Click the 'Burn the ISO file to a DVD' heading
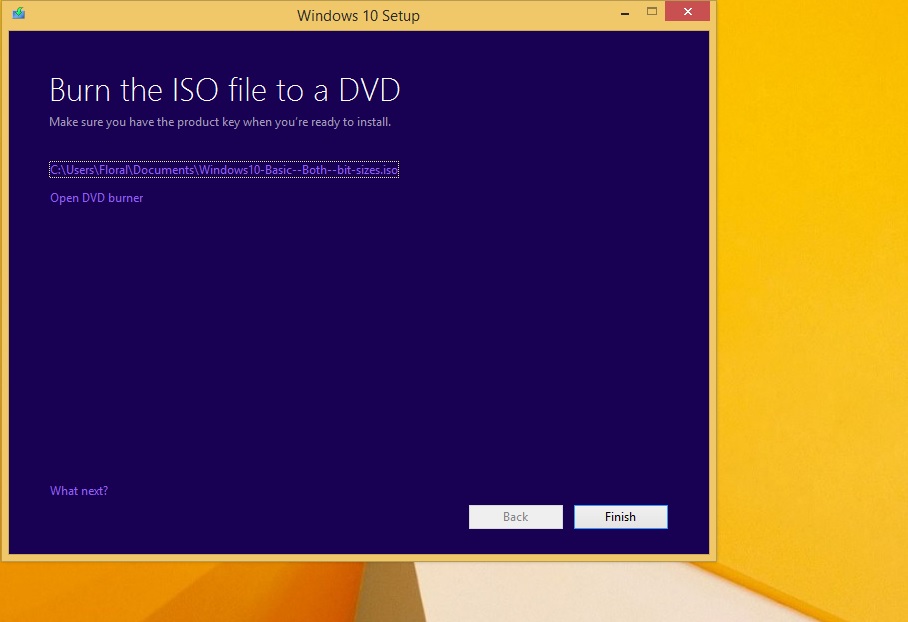 [x=225, y=90]
